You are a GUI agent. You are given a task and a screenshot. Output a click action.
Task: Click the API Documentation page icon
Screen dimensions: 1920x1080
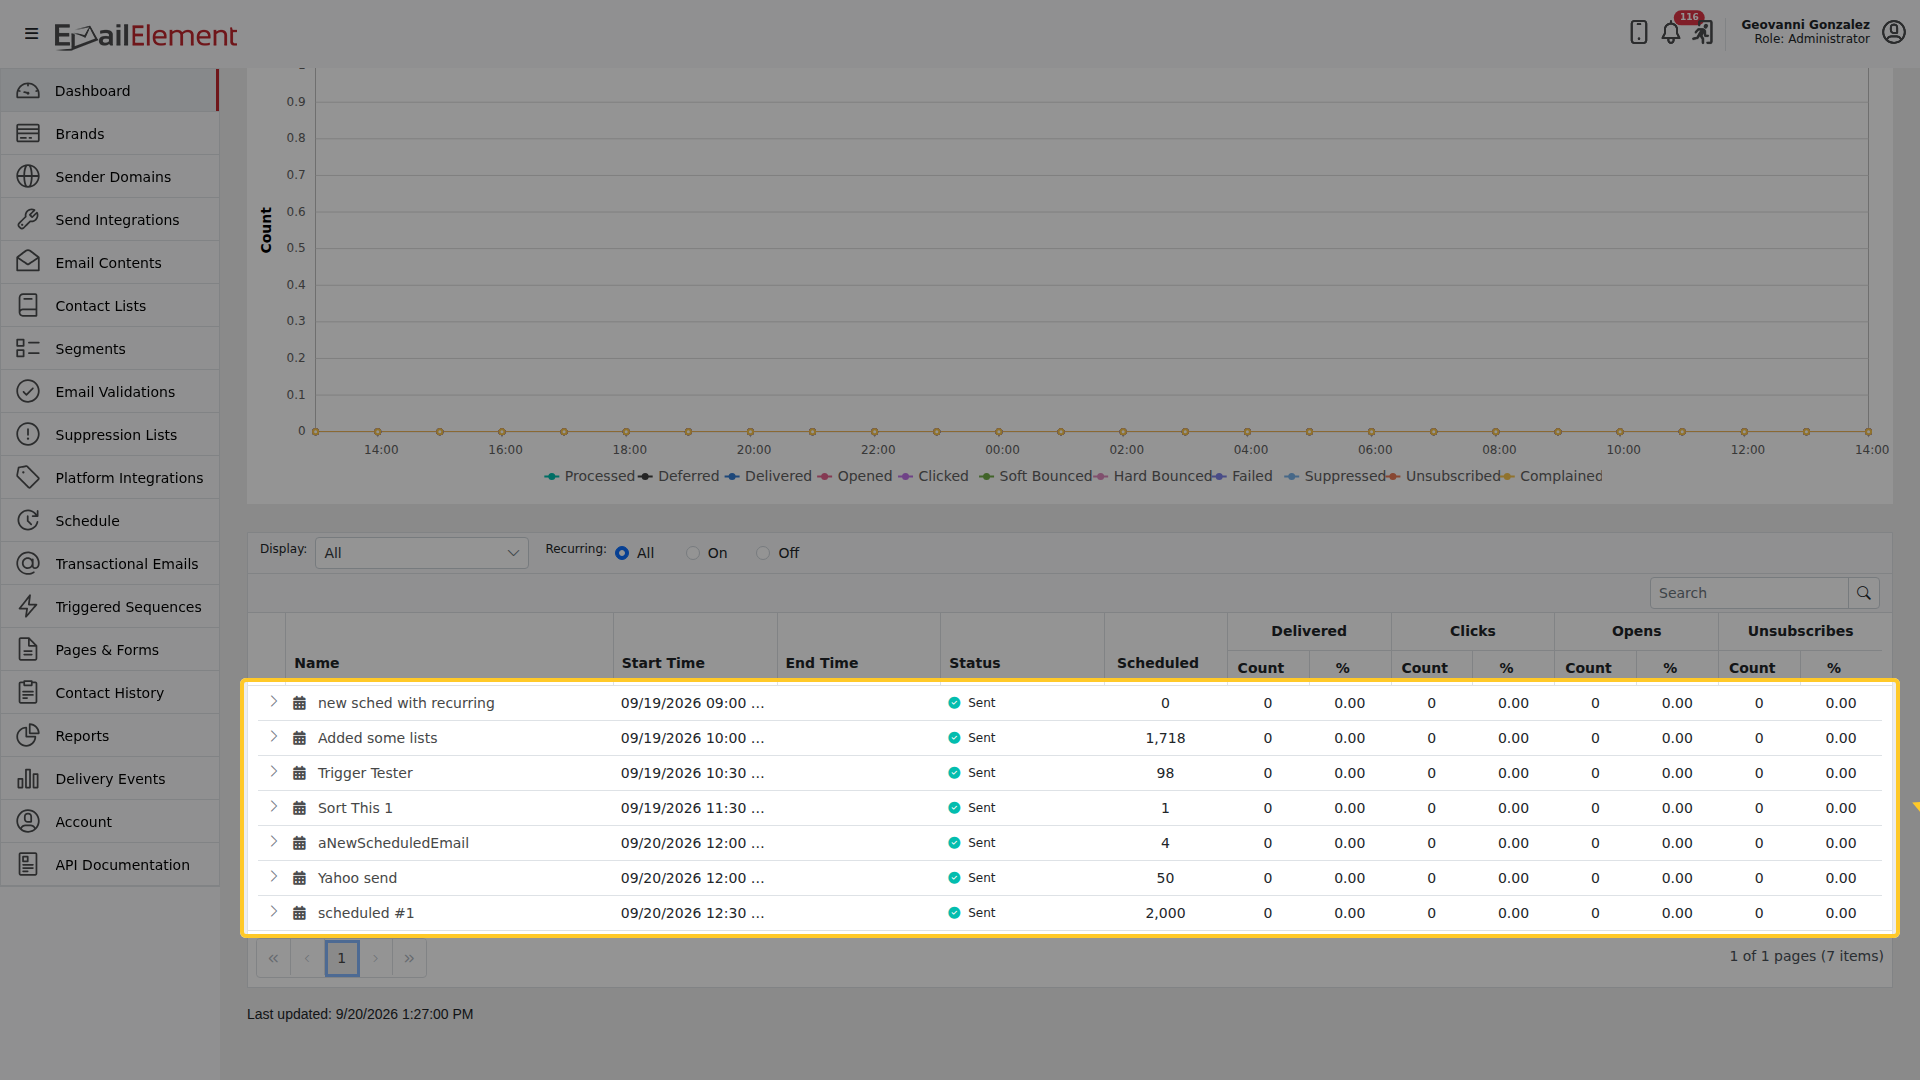point(28,864)
